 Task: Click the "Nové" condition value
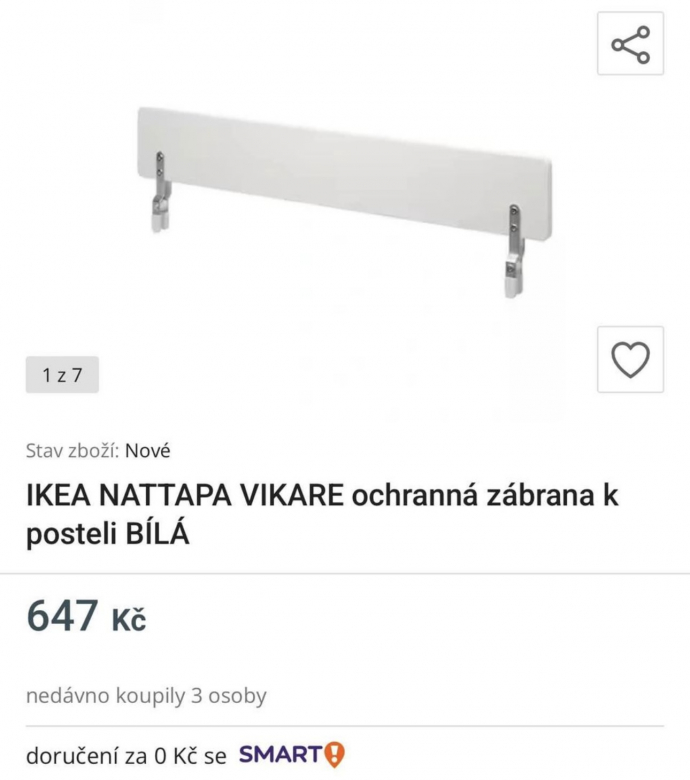click(x=148, y=451)
